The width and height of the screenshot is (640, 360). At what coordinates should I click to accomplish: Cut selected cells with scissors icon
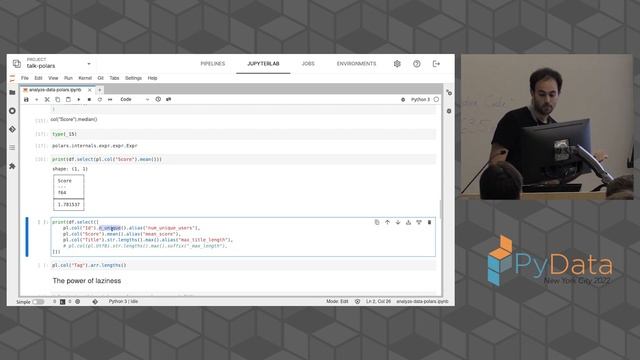tap(47, 100)
